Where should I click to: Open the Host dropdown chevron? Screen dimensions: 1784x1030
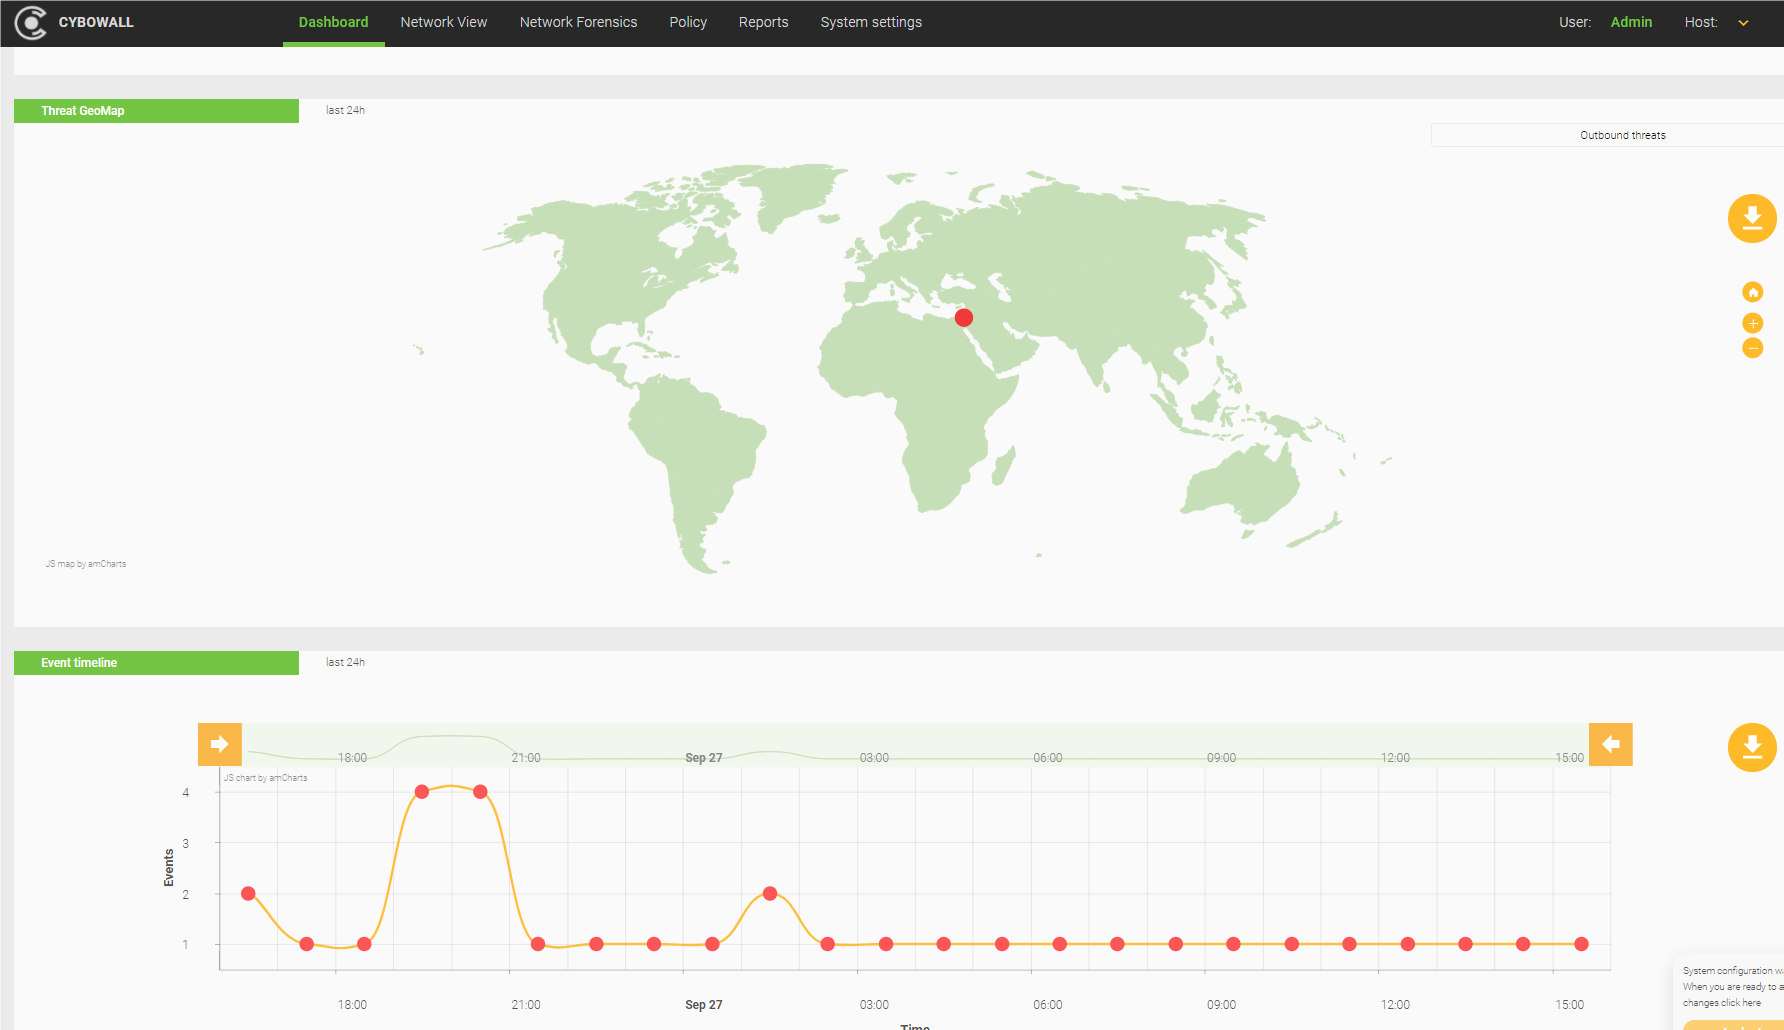point(1743,23)
